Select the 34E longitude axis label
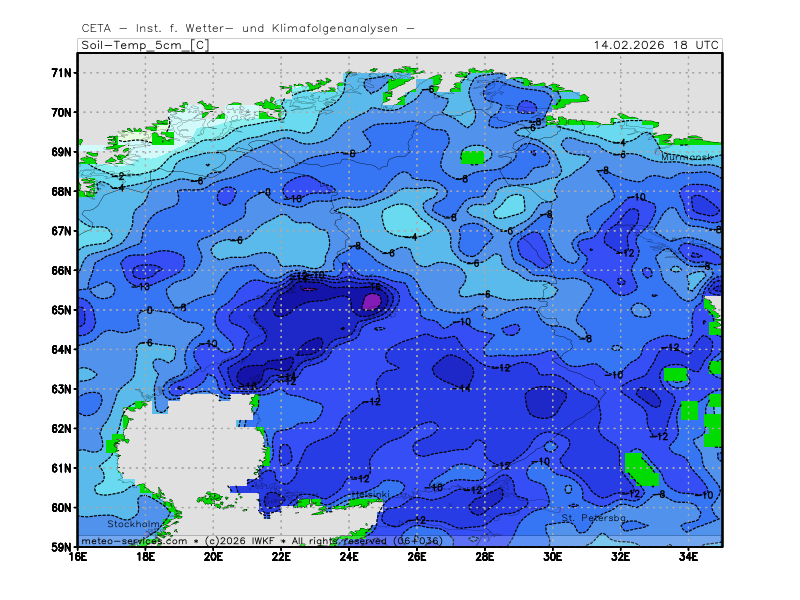The width and height of the screenshot is (800, 600). point(688,556)
